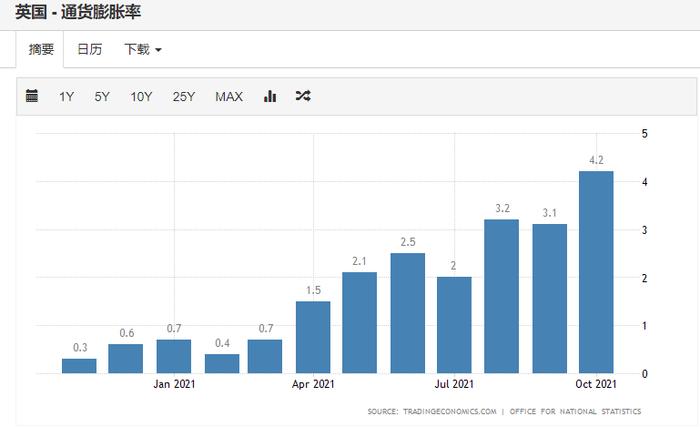Click the shuffle compare icon
This screenshot has height=427, width=700.
tap(303, 96)
